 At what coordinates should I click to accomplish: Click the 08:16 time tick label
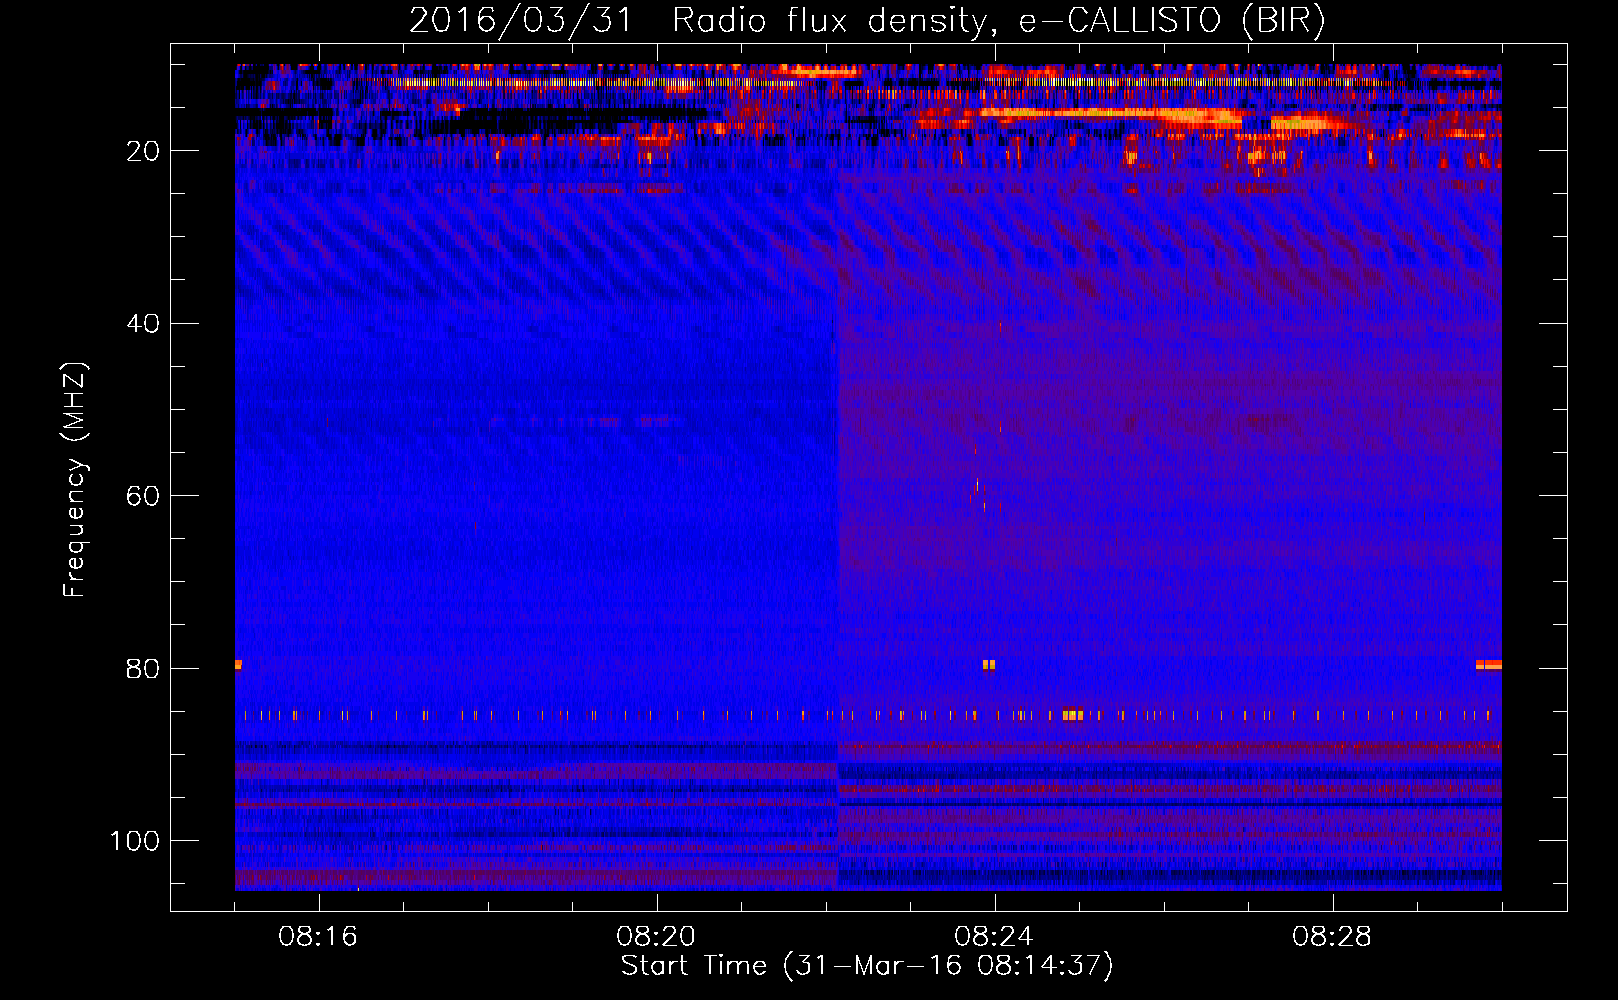pos(318,937)
